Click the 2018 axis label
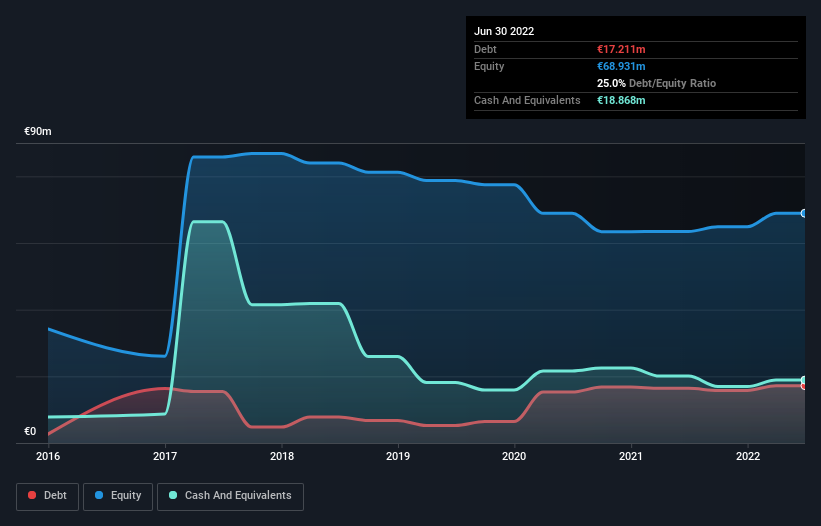The height and width of the screenshot is (526, 821). click(x=282, y=456)
